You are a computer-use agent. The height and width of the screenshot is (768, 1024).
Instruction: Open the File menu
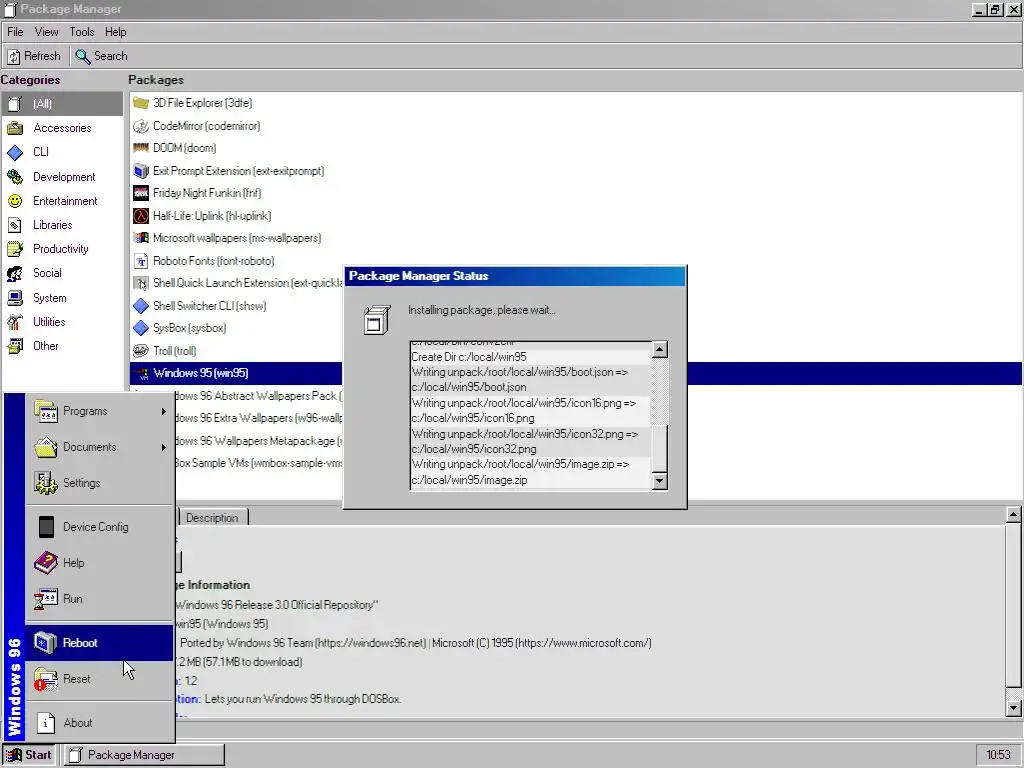[15, 32]
